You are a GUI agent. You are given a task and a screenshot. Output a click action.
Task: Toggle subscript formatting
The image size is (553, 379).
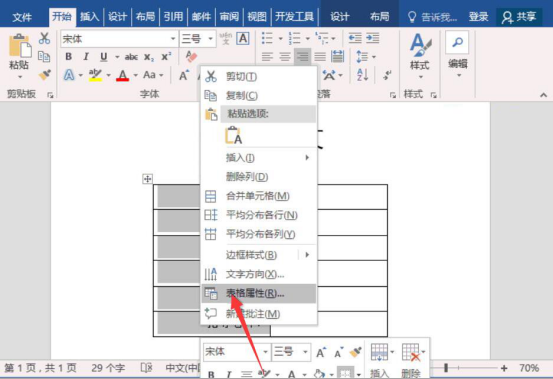tap(149, 57)
